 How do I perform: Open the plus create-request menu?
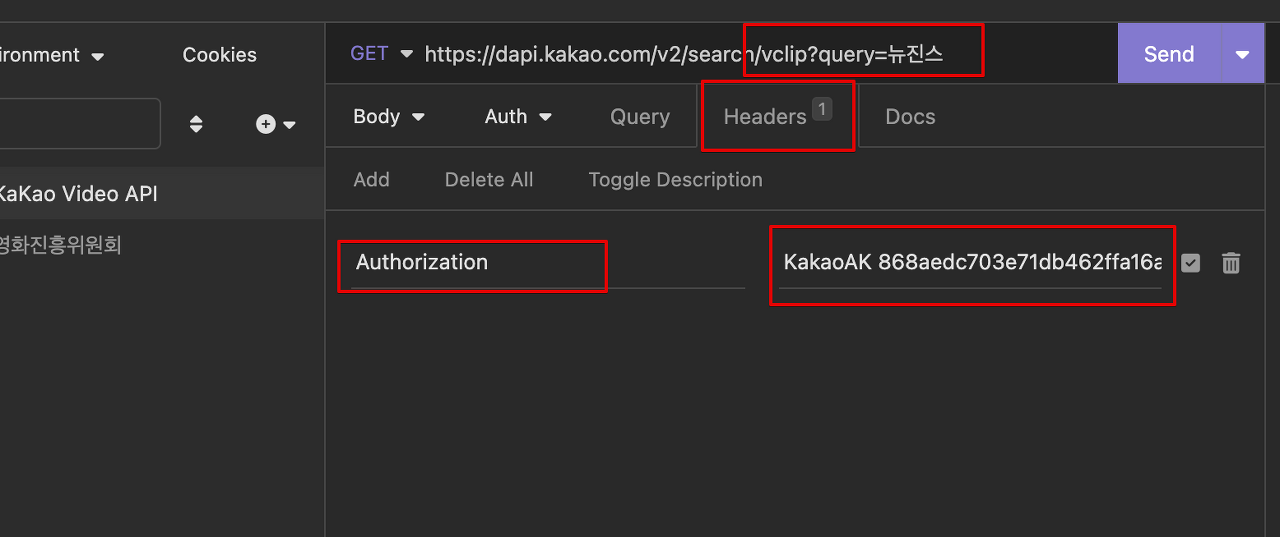tap(275, 124)
